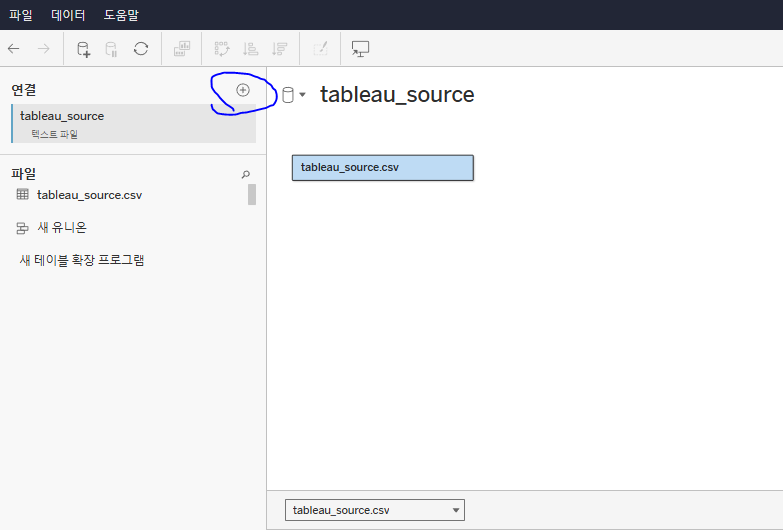Click the back arrow in toolbar
783x530 pixels.
tap(13, 48)
